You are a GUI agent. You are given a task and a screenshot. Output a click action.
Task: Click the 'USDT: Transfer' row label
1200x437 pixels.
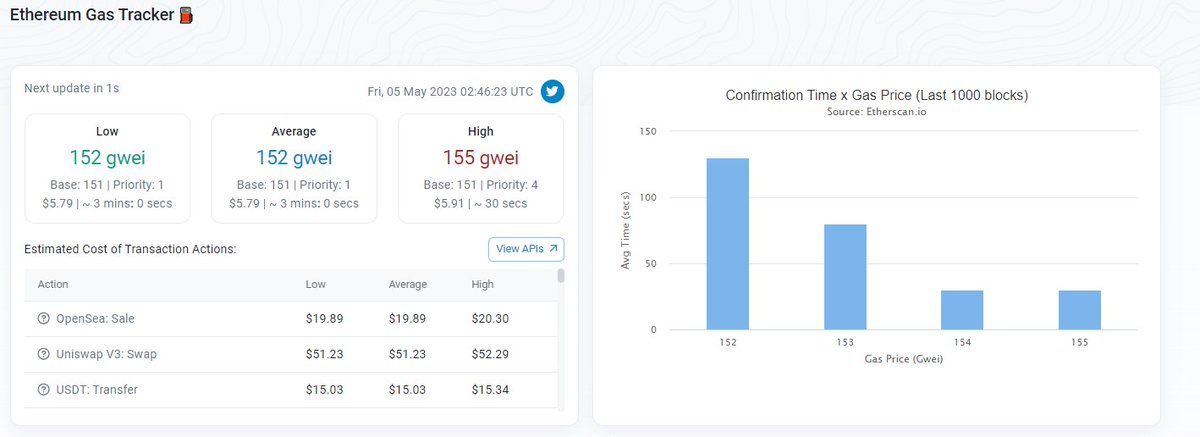coord(97,389)
